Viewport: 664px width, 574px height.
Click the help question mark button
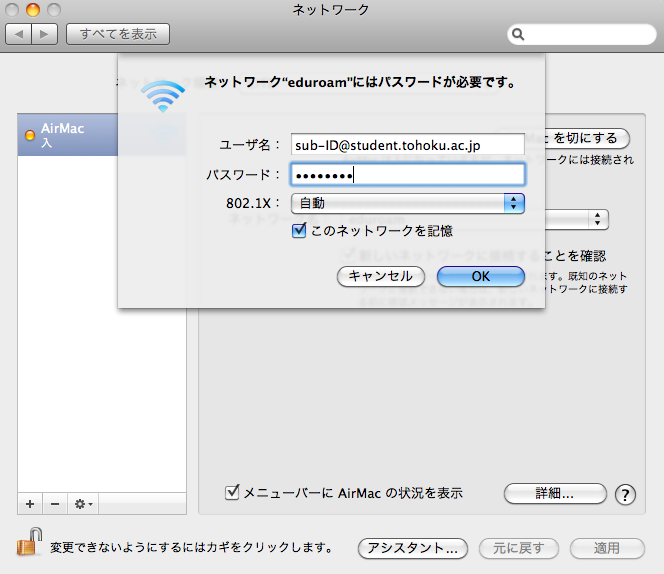(626, 494)
